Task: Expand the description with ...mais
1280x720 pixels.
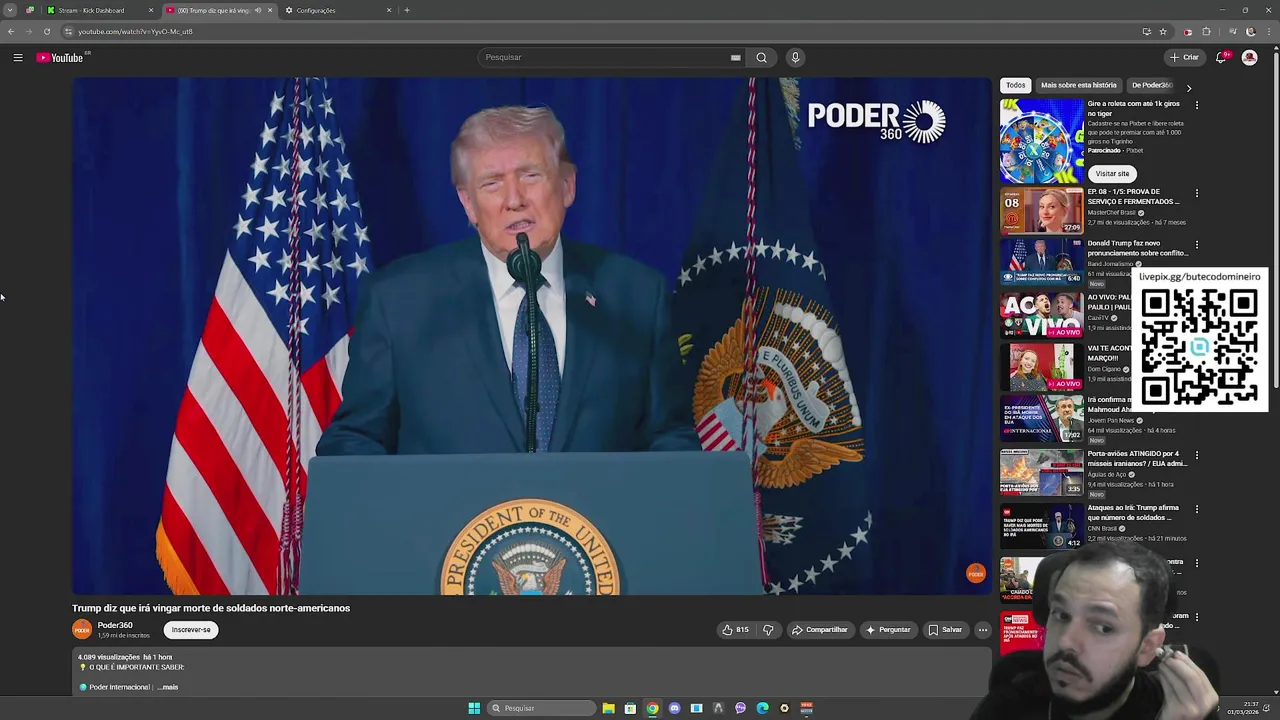Action: (168, 687)
